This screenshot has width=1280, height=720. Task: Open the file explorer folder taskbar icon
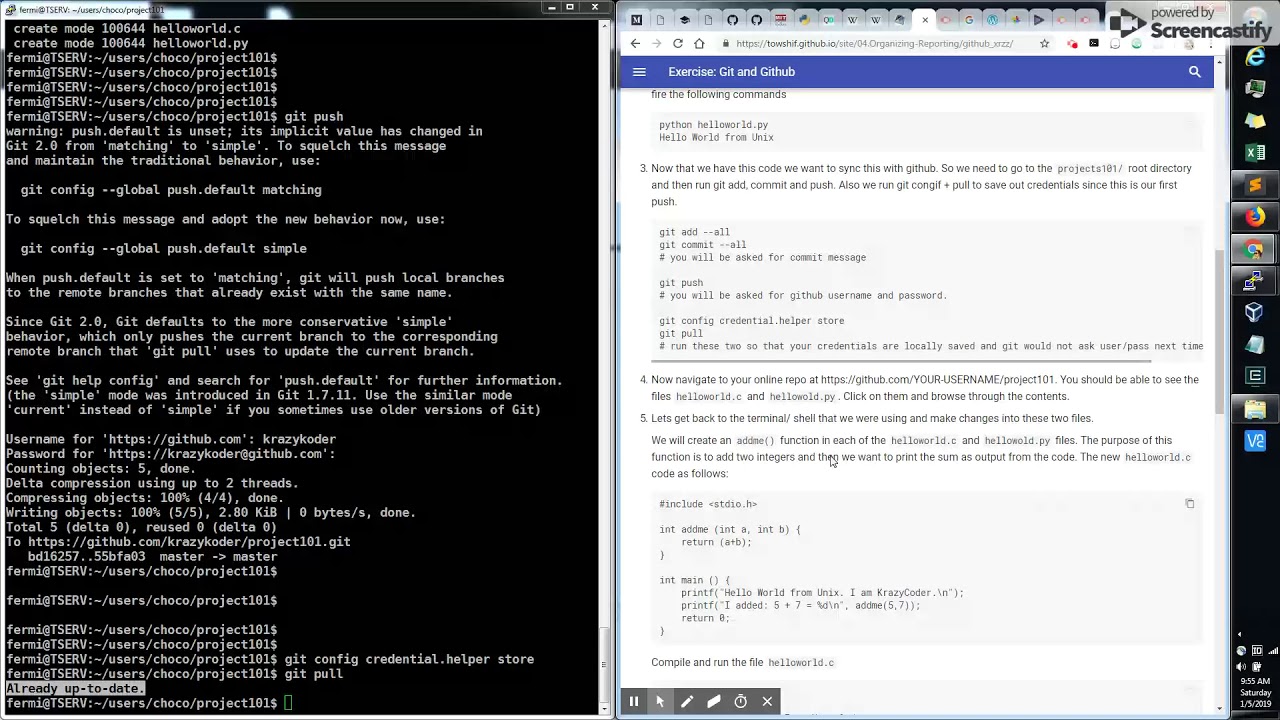[1255, 409]
